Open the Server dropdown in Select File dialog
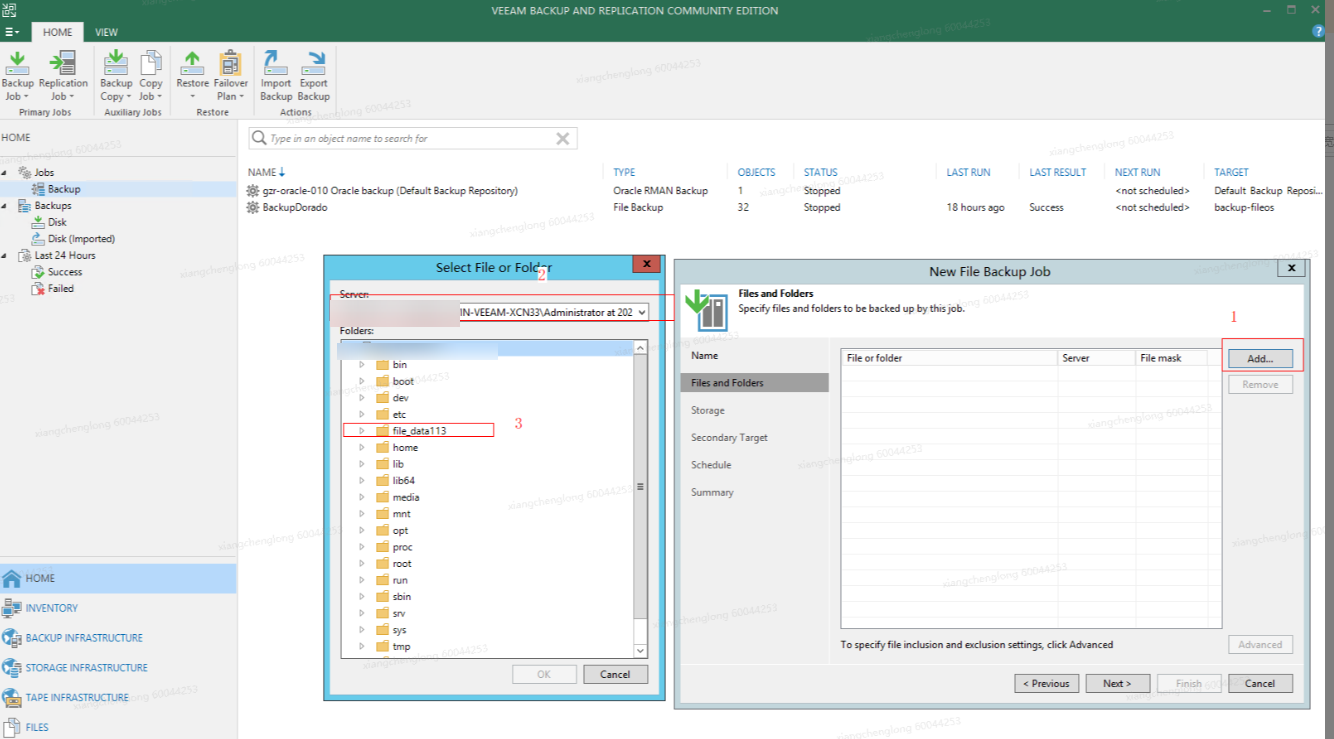Viewport: 1334px width, 739px height. 641,312
